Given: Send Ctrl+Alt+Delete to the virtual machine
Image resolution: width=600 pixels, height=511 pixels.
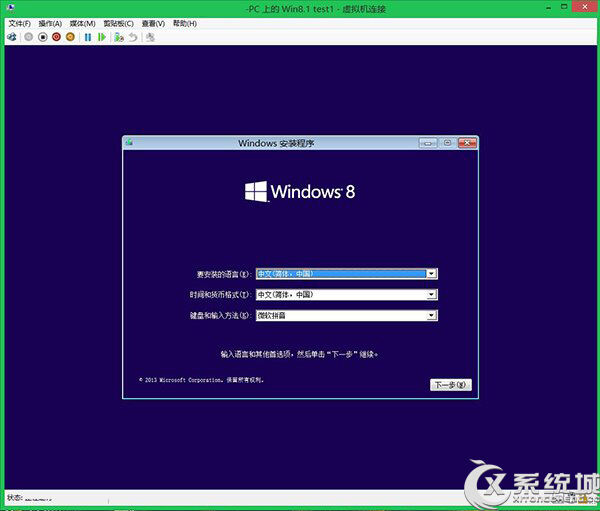Looking at the screenshot, I should 12,37.
